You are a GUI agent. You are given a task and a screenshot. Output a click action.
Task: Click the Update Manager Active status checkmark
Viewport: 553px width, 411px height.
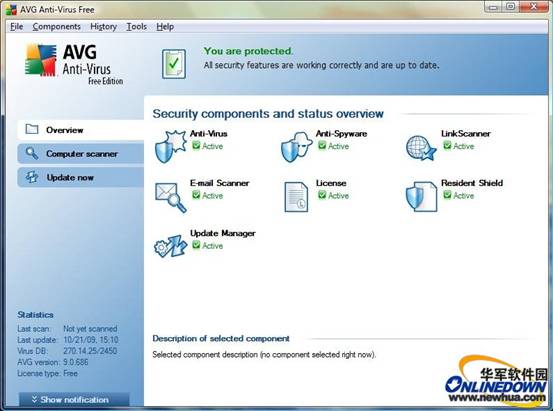(196, 245)
